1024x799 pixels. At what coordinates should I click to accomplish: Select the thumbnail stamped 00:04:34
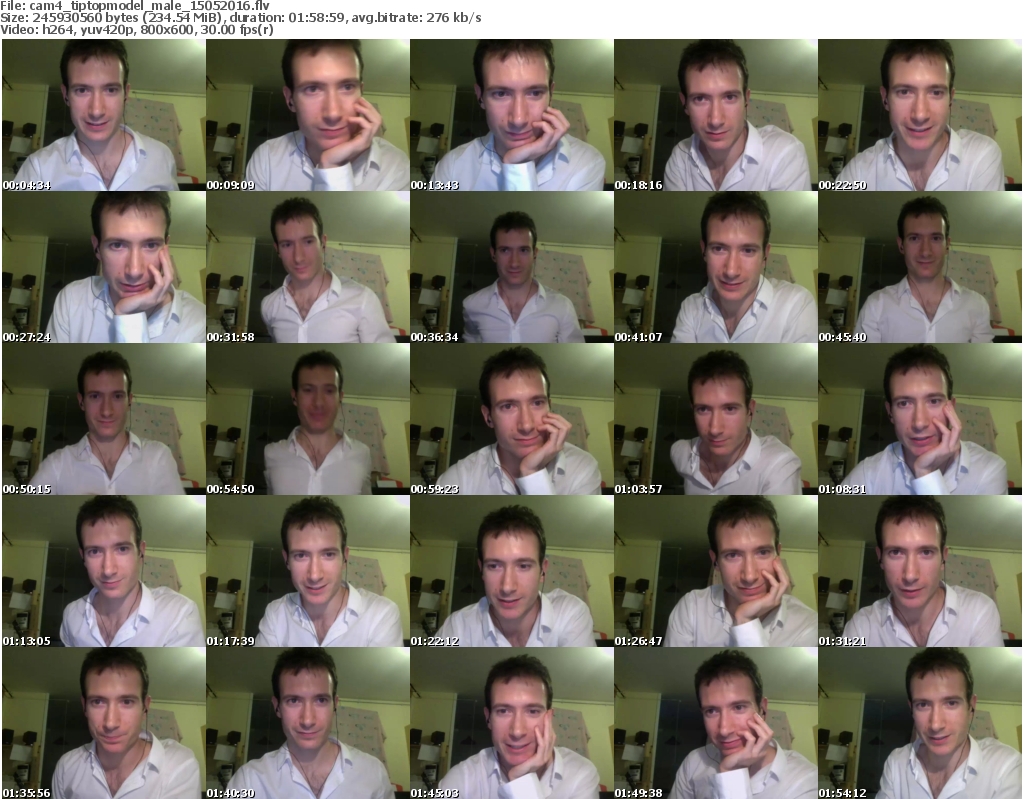[104, 115]
